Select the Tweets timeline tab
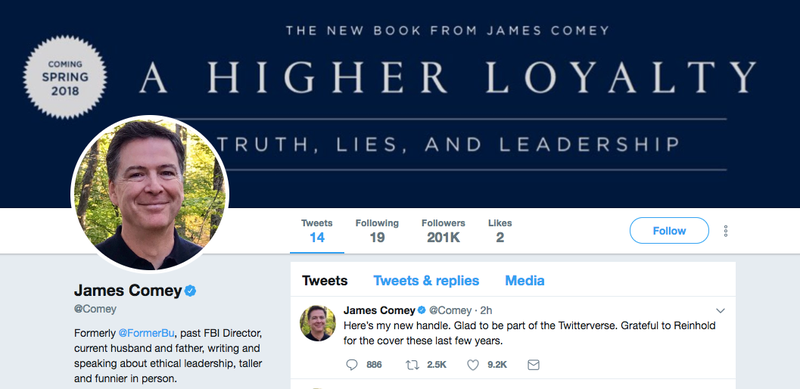Screen dimensions: 800x389 pyautogui.click(x=324, y=281)
